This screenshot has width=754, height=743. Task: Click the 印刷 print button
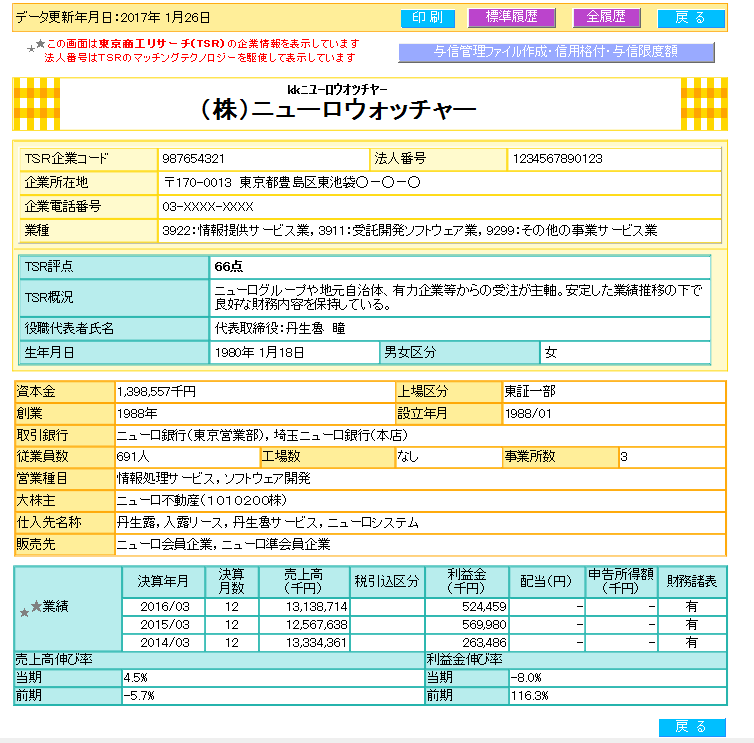427,18
